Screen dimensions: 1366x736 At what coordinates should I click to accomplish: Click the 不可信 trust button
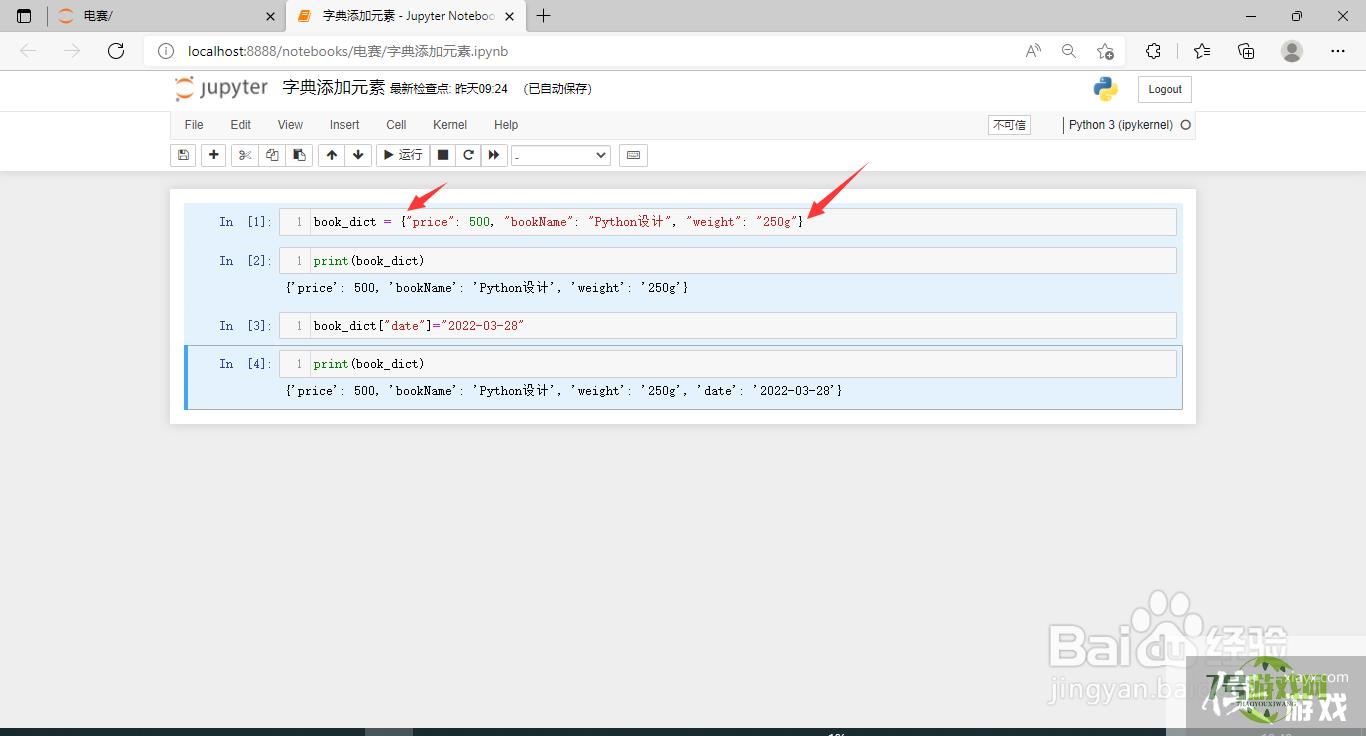pyautogui.click(x=1009, y=125)
